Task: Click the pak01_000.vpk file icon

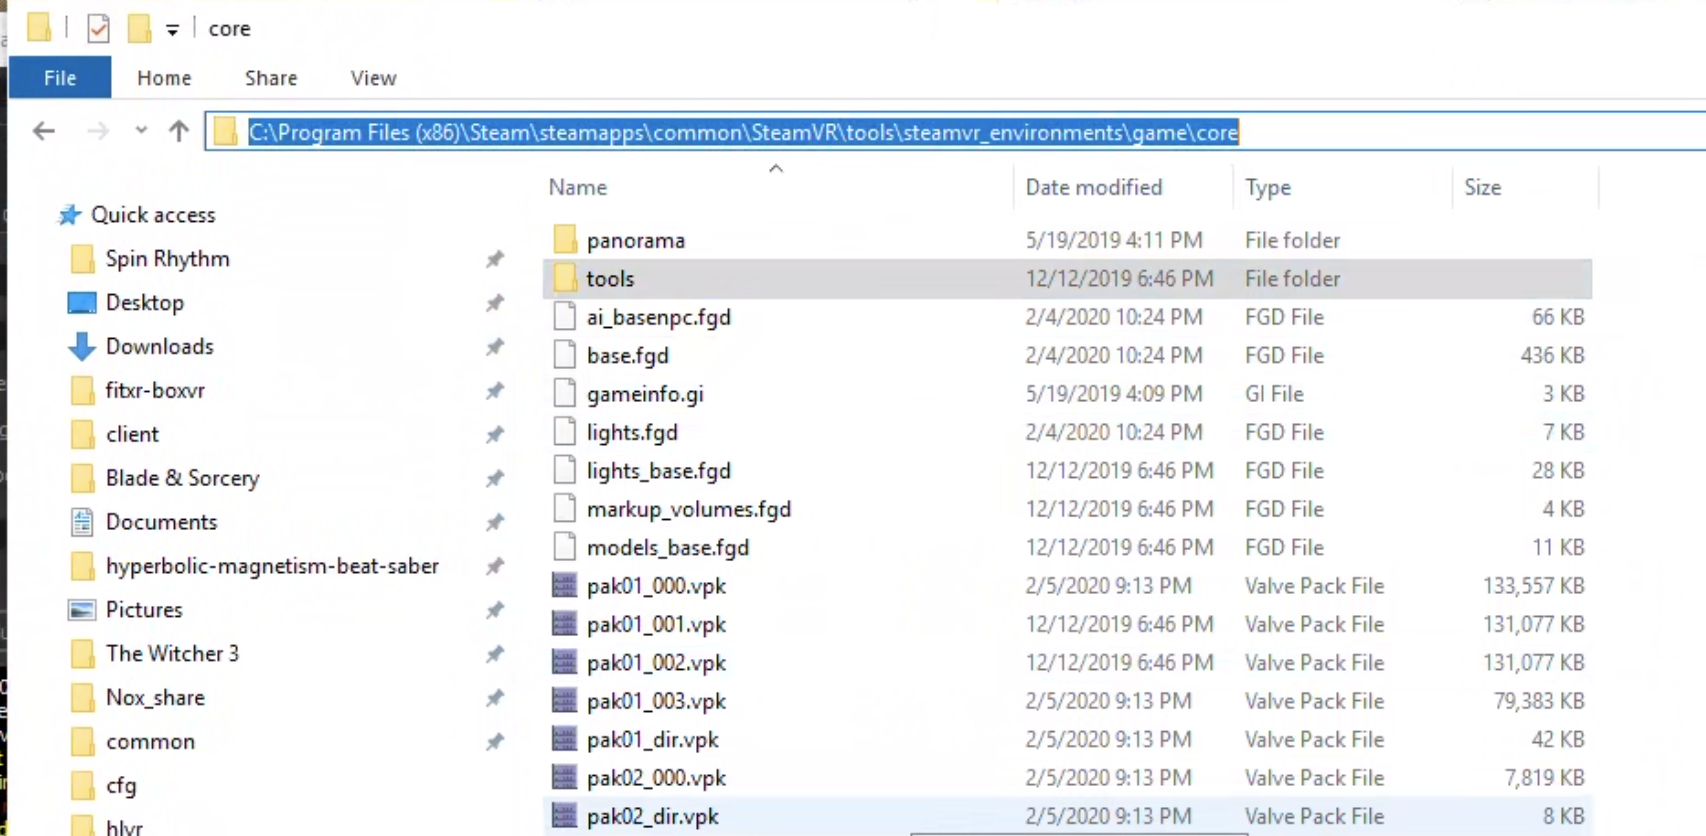Action: tap(565, 586)
